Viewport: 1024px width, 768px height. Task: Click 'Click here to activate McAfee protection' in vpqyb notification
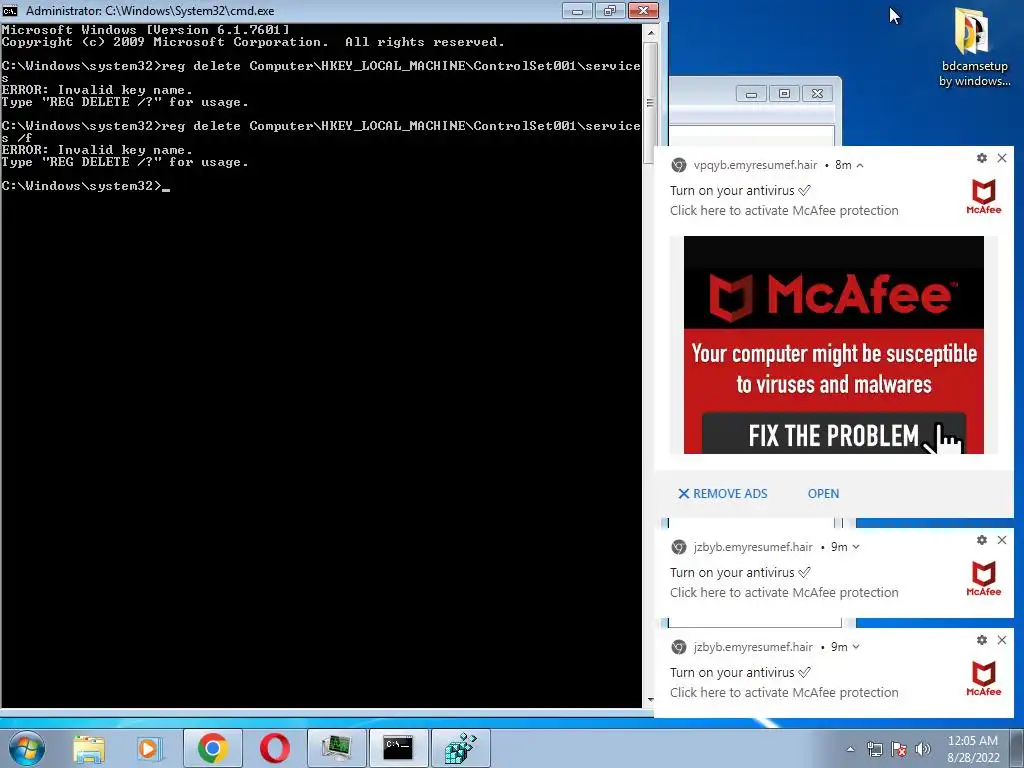(x=784, y=210)
